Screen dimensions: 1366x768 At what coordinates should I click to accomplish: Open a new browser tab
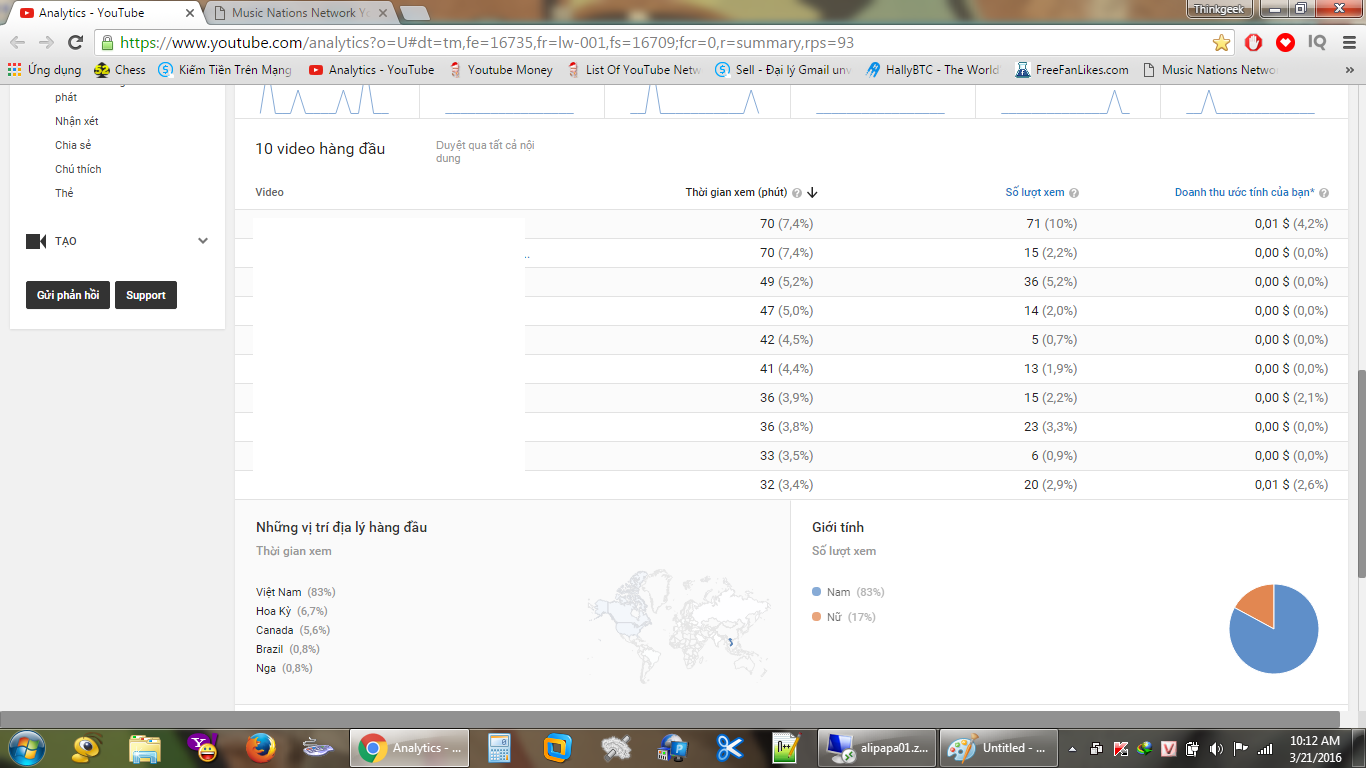pos(414,13)
